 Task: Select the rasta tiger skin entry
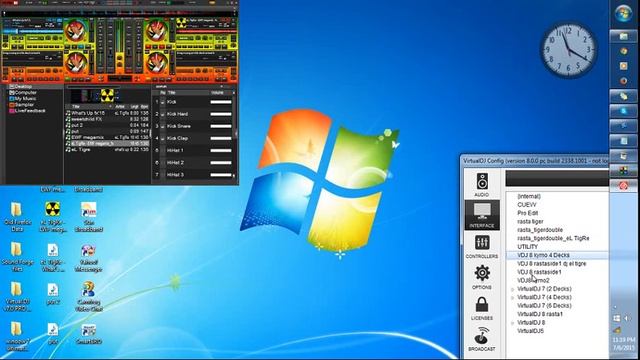tap(530, 222)
